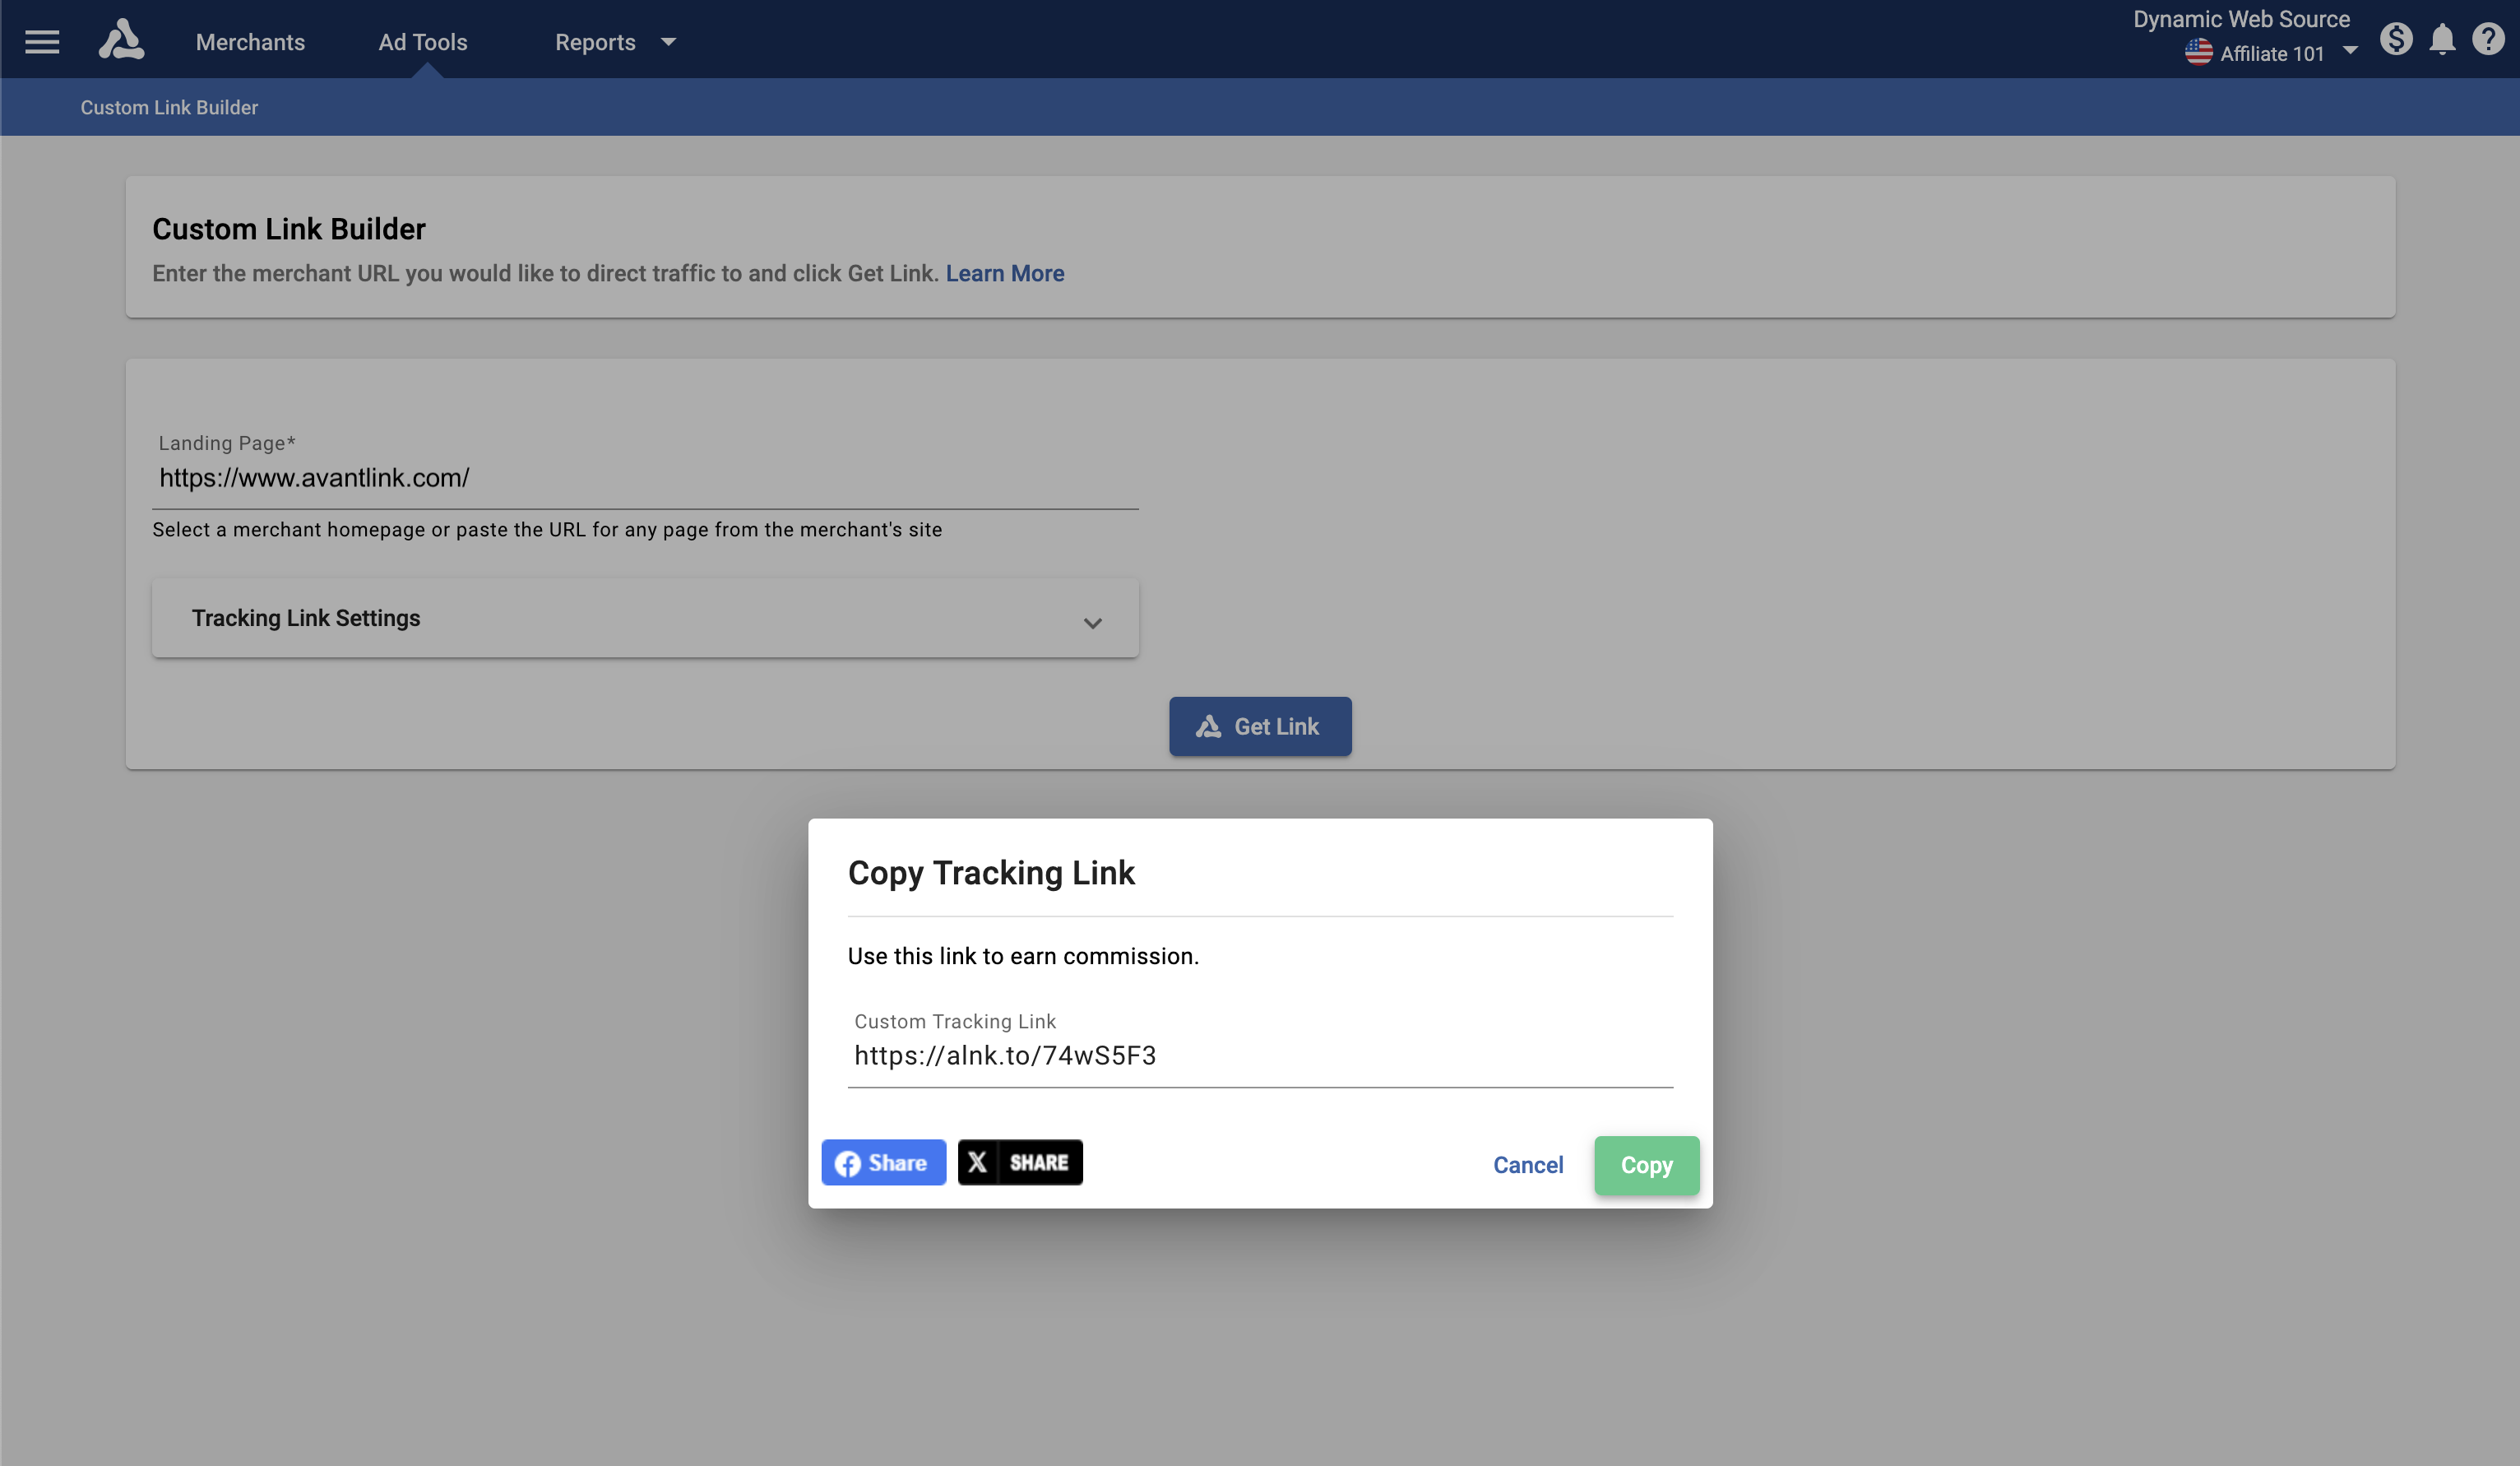This screenshot has height=1466, width=2520.
Task: Cancel the Copy Tracking Link dialog
Action: click(x=1527, y=1165)
